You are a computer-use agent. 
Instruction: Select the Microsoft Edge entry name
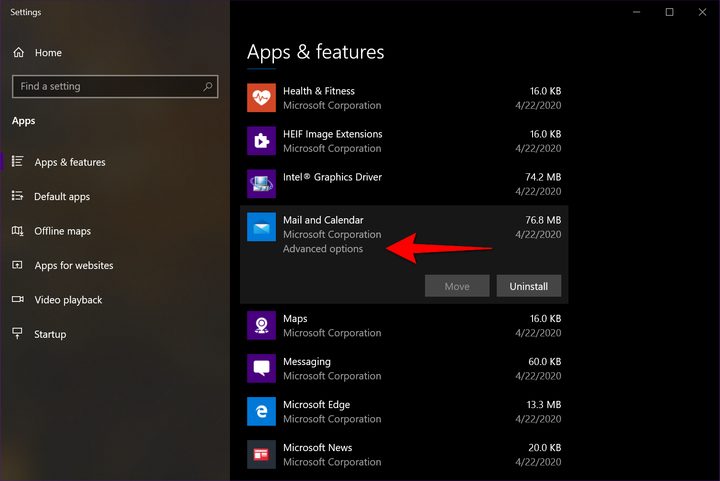(316, 405)
